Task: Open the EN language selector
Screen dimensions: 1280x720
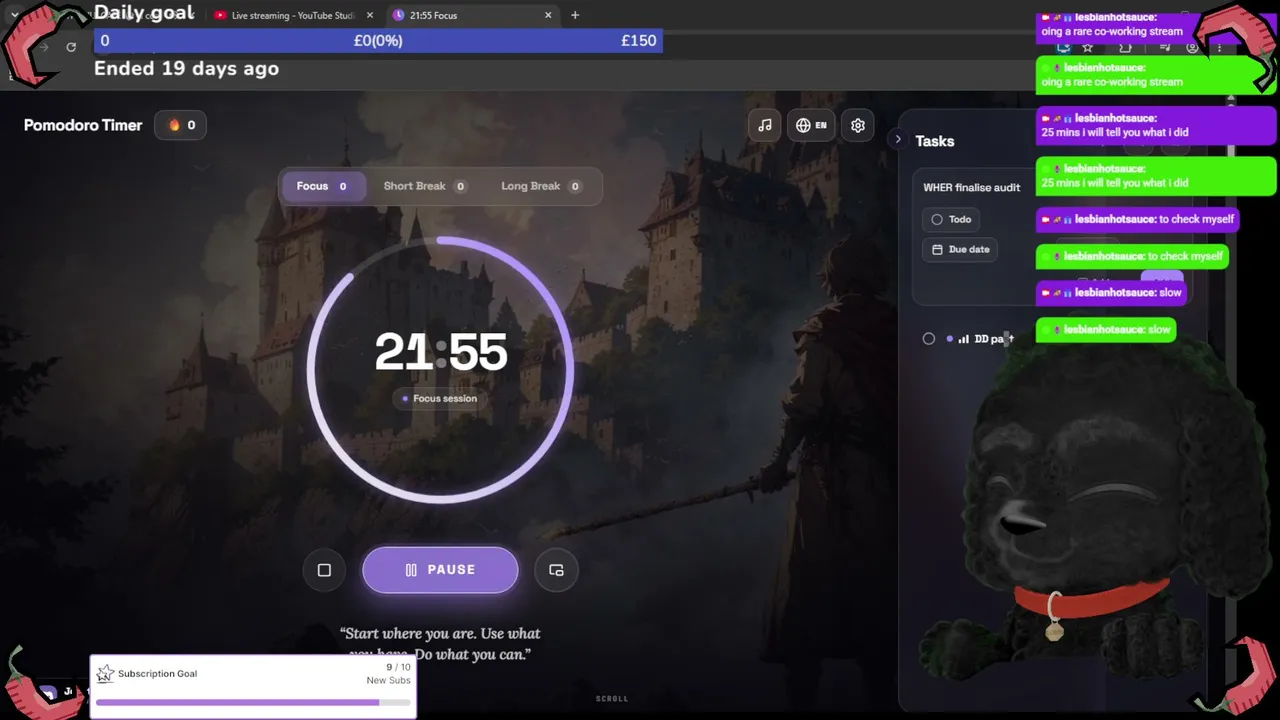Action: pyautogui.click(x=811, y=125)
